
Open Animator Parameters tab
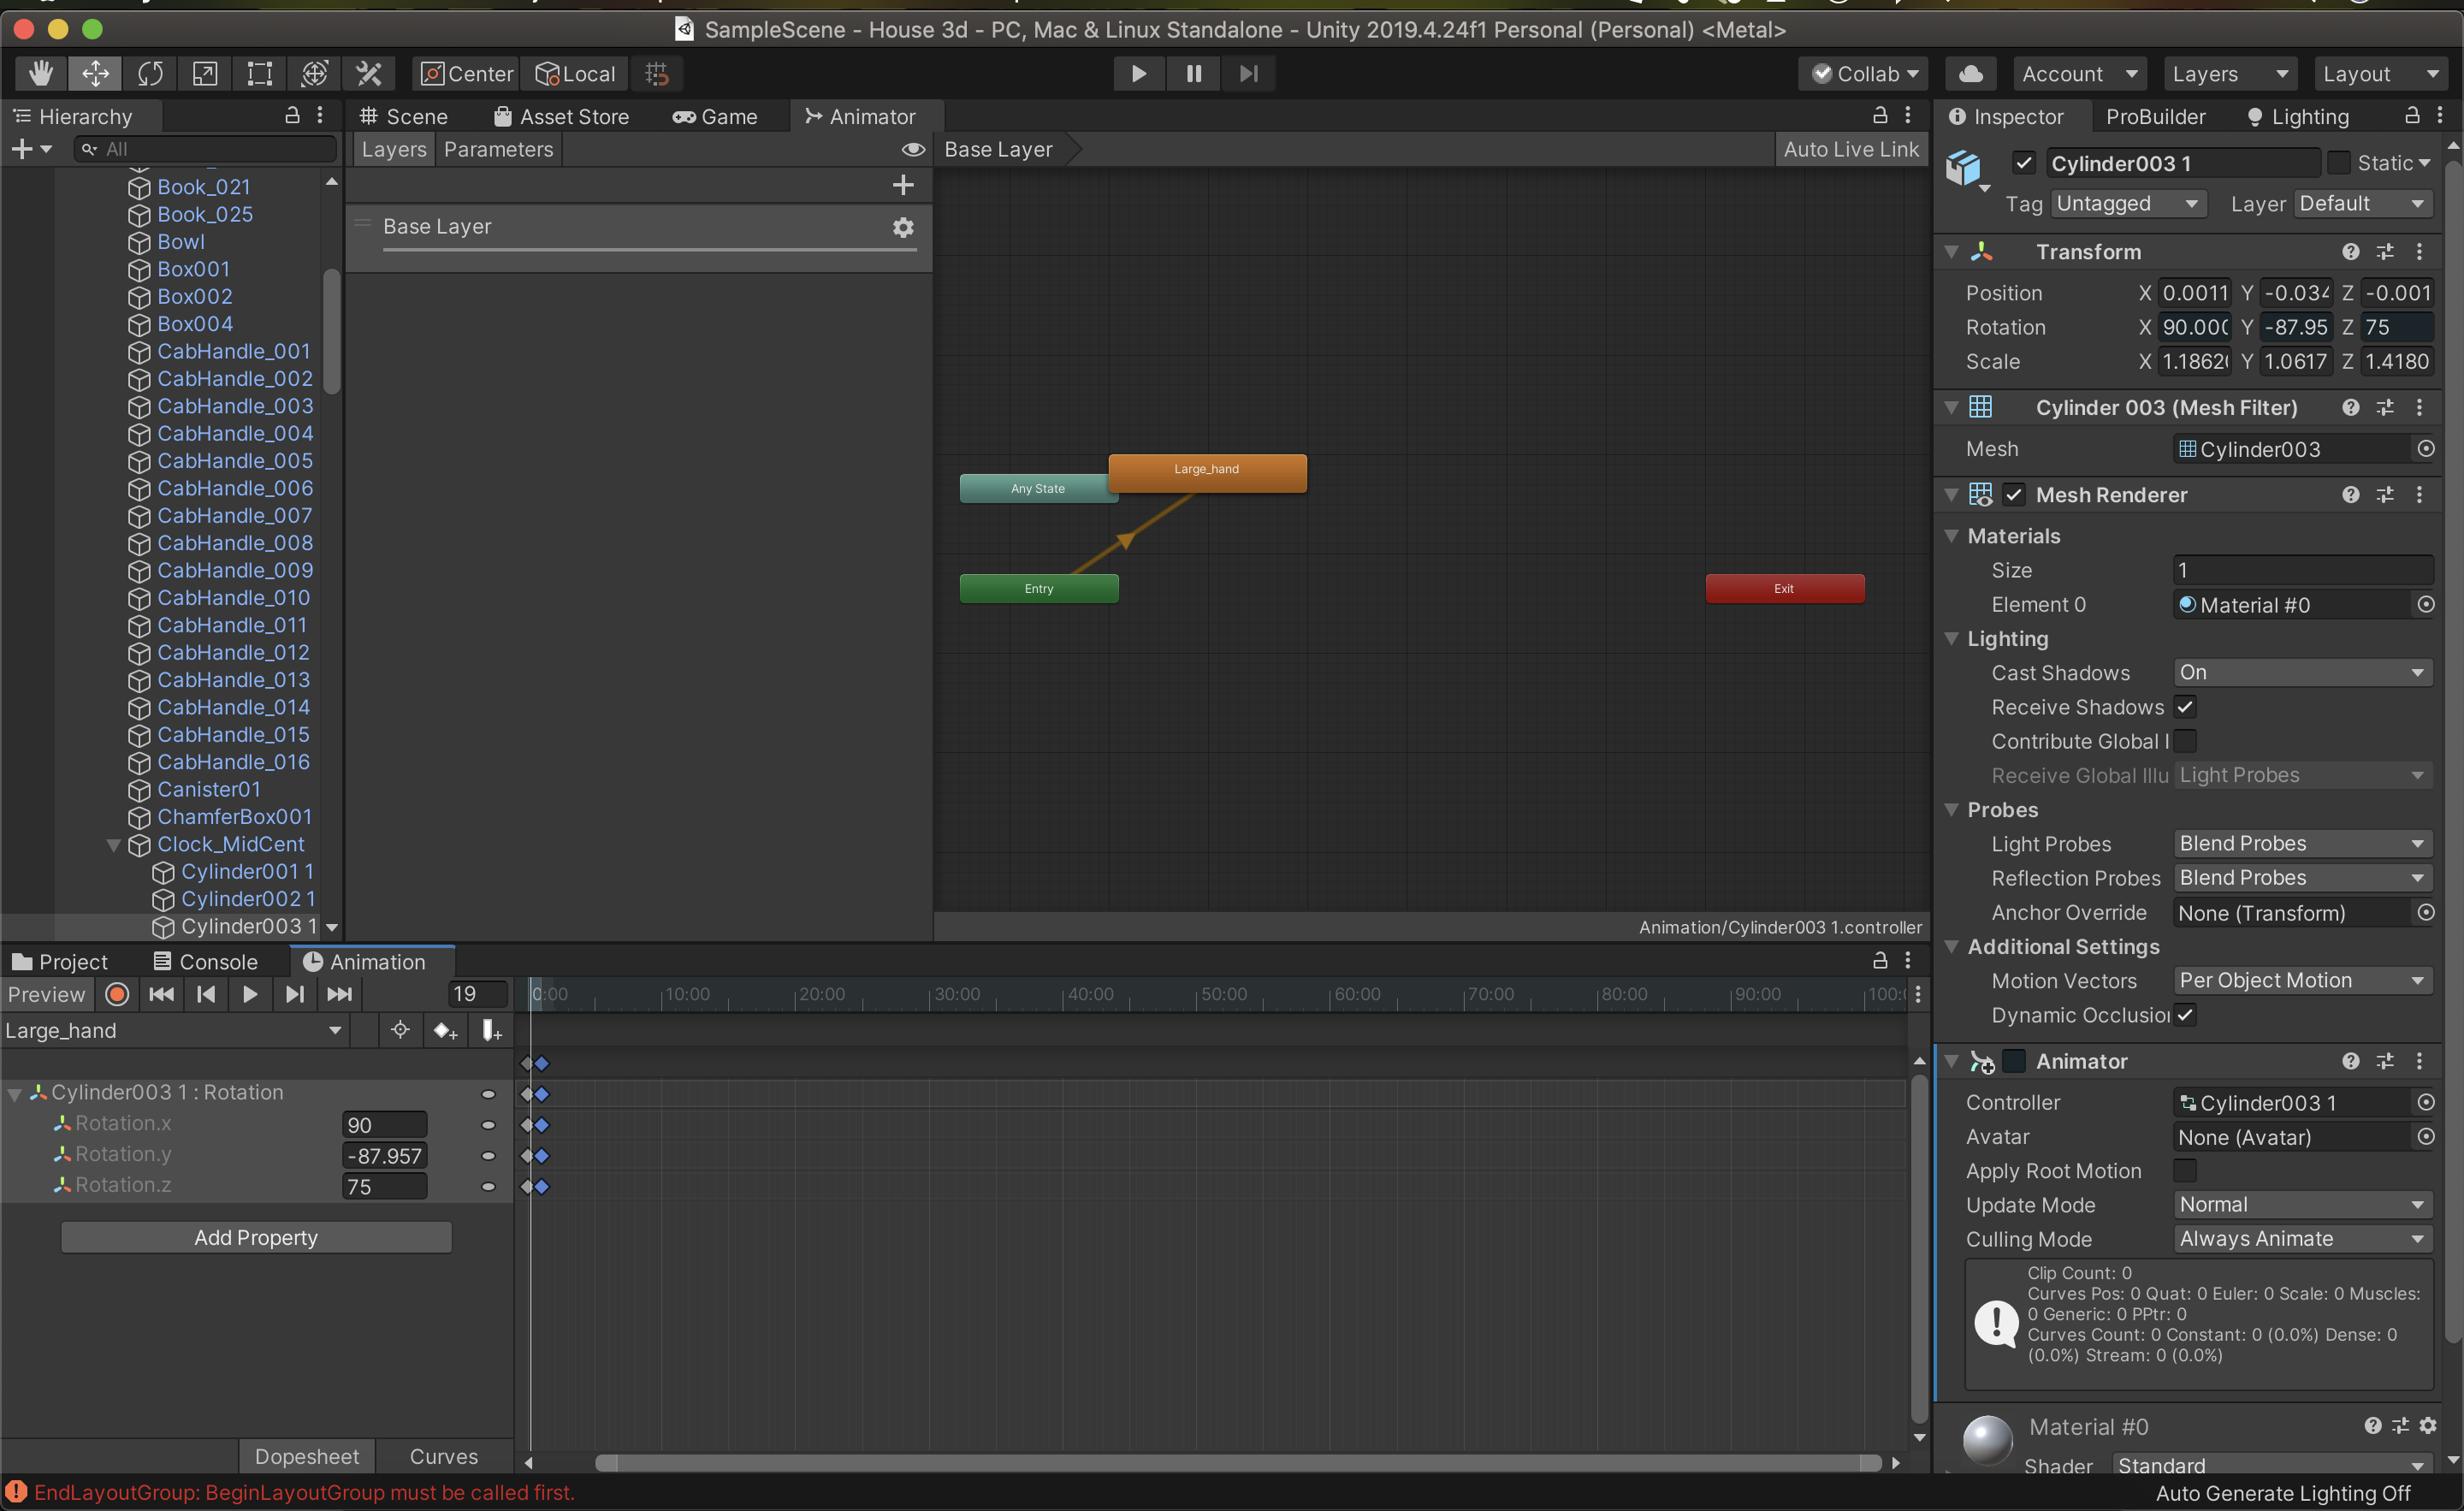[498, 149]
